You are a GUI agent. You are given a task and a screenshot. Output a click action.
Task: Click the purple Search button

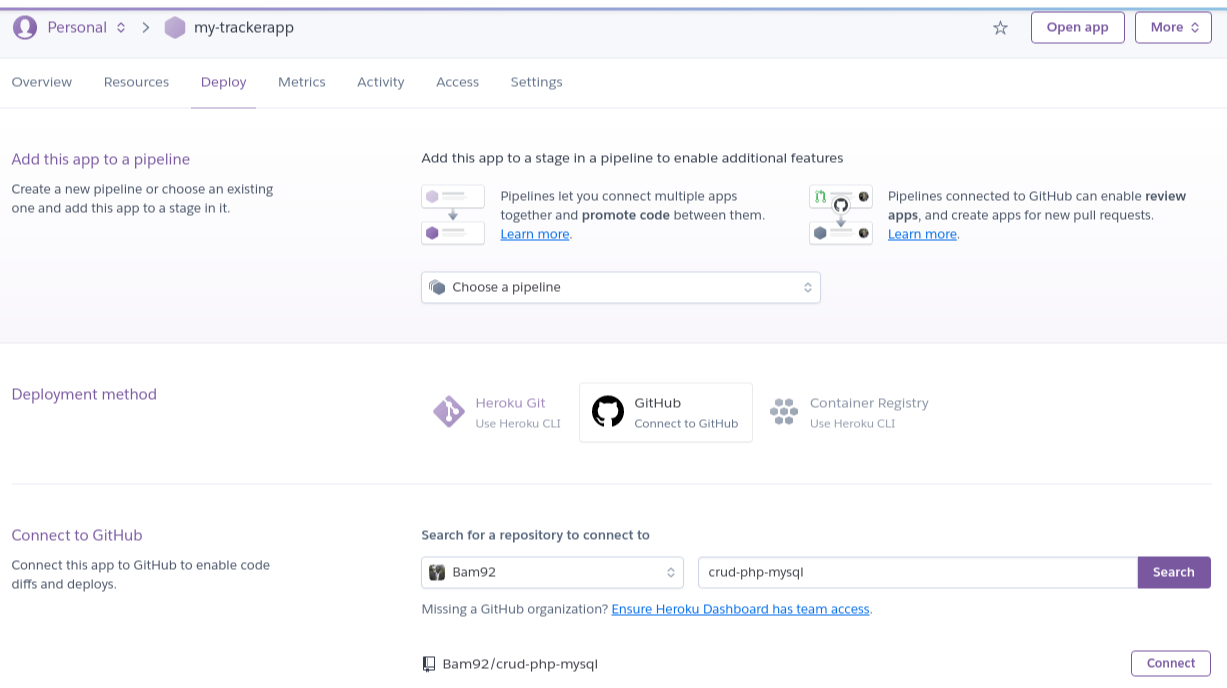pyautogui.click(x=1174, y=572)
